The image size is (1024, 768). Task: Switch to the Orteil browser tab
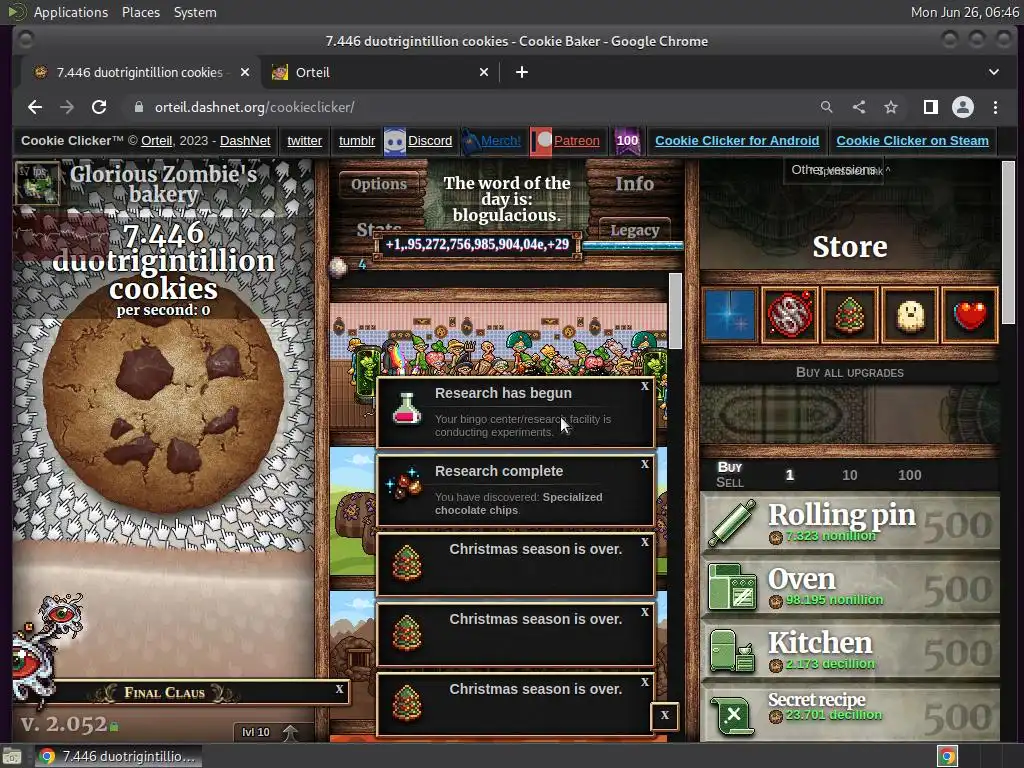381,72
